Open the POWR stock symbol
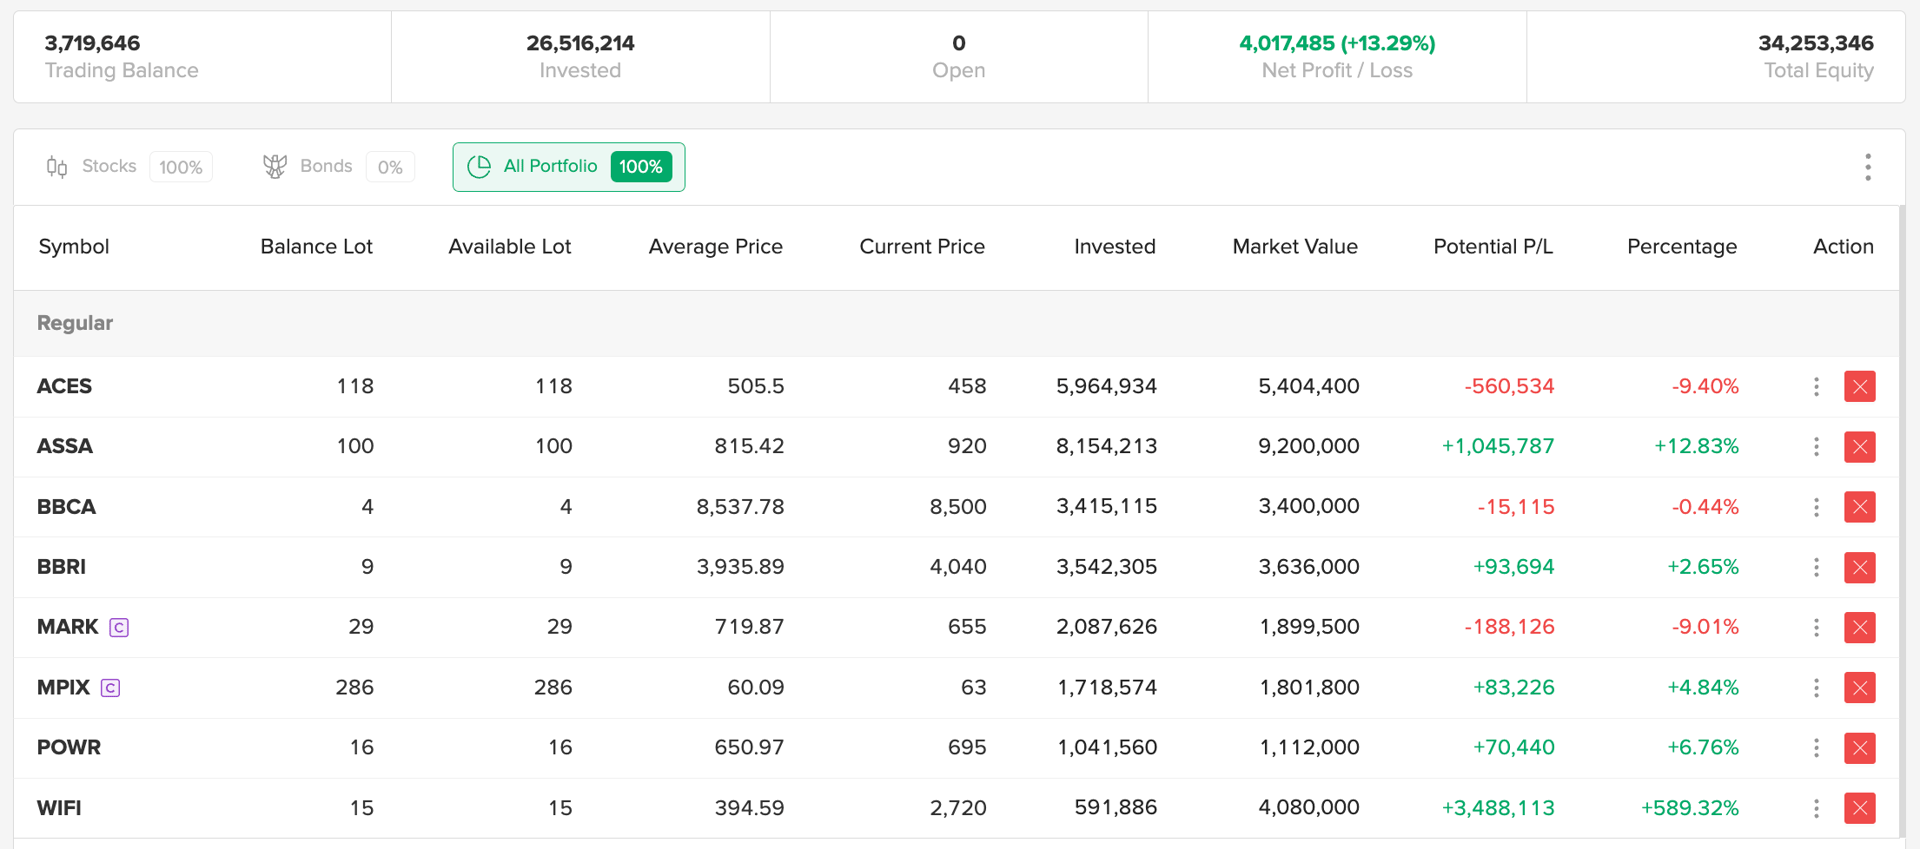The height and width of the screenshot is (849, 1920). 69,748
